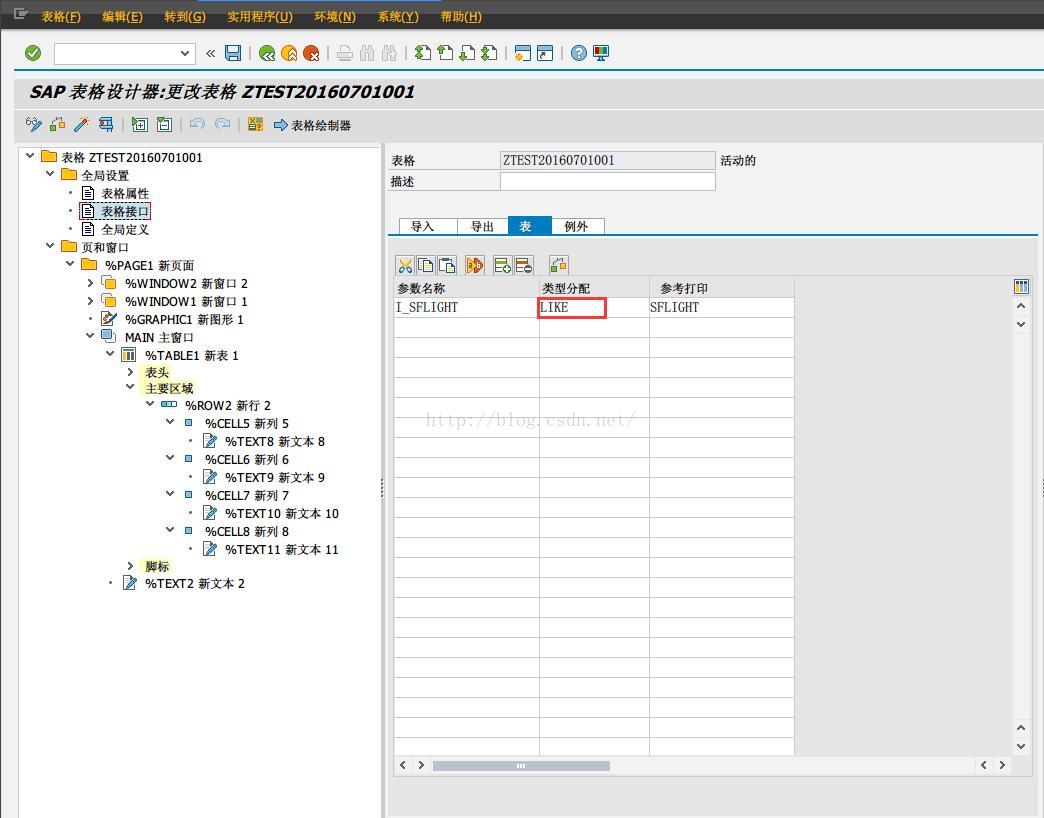Click the Find Next binoculars icon
This screenshot has height=818, width=1044.
[390, 53]
